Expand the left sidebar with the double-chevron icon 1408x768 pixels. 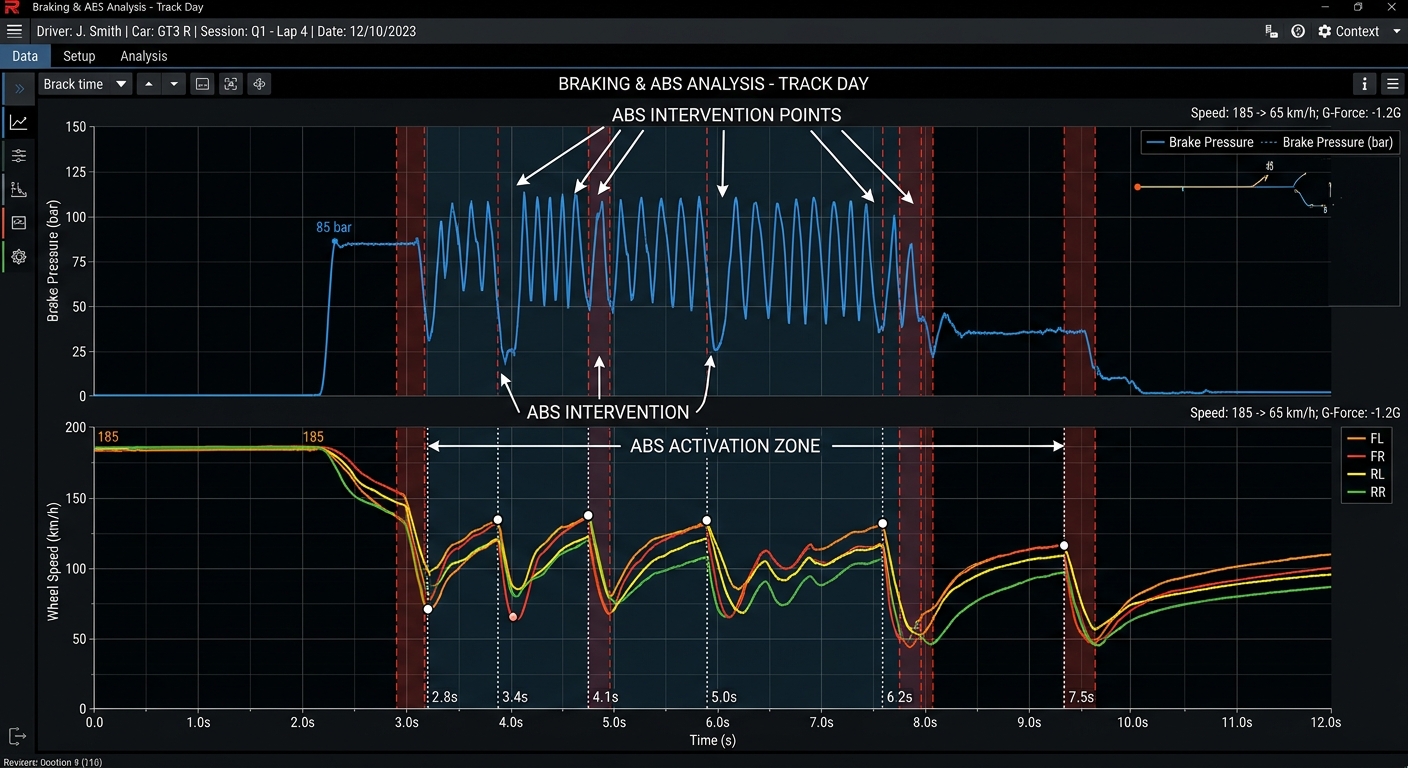pyautogui.click(x=19, y=89)
